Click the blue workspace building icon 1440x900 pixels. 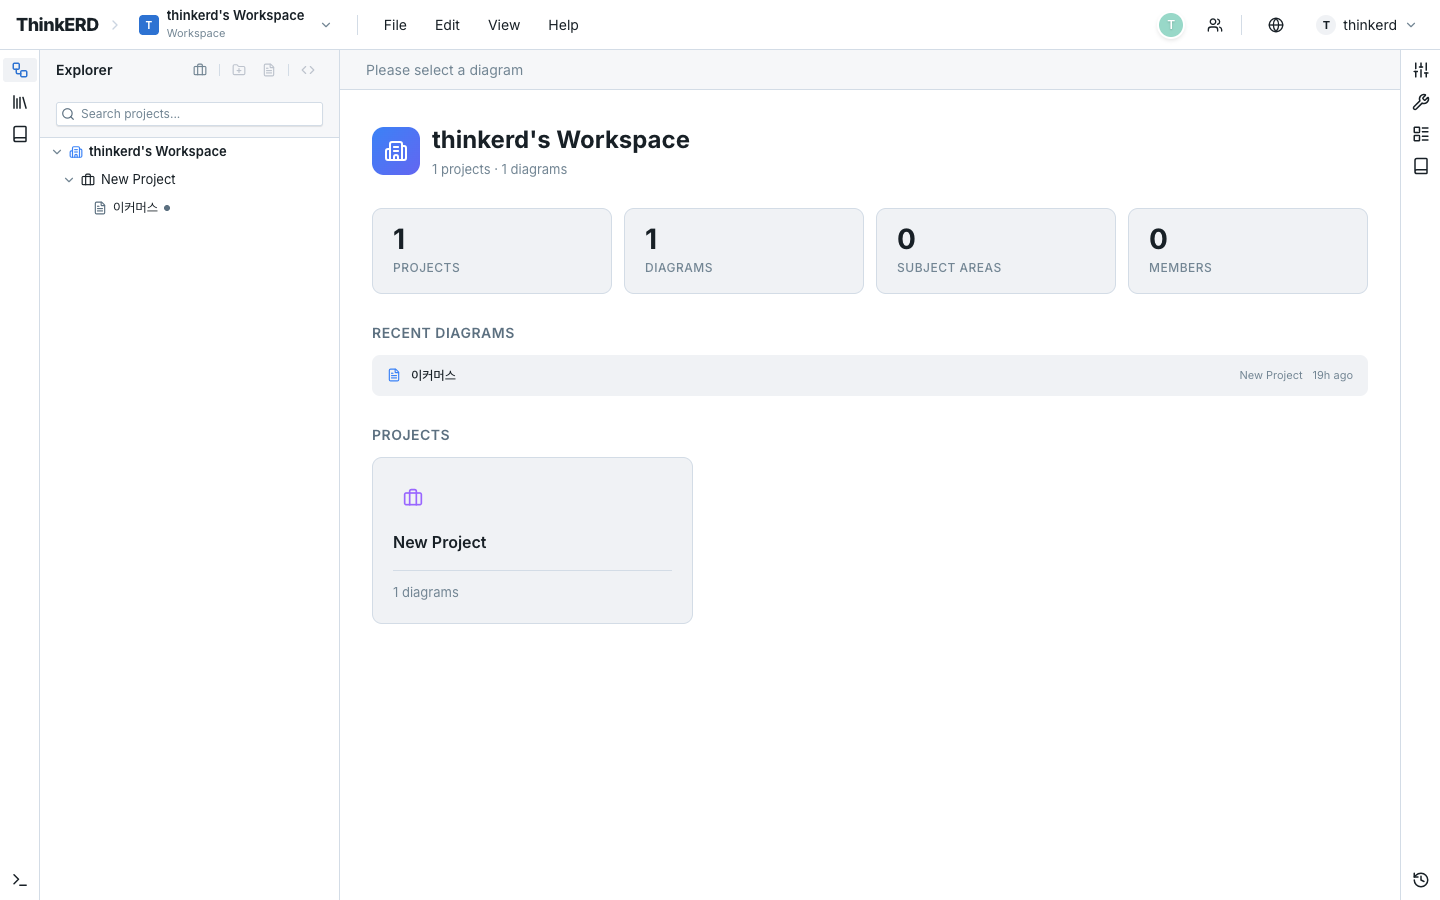click(396, 151)
